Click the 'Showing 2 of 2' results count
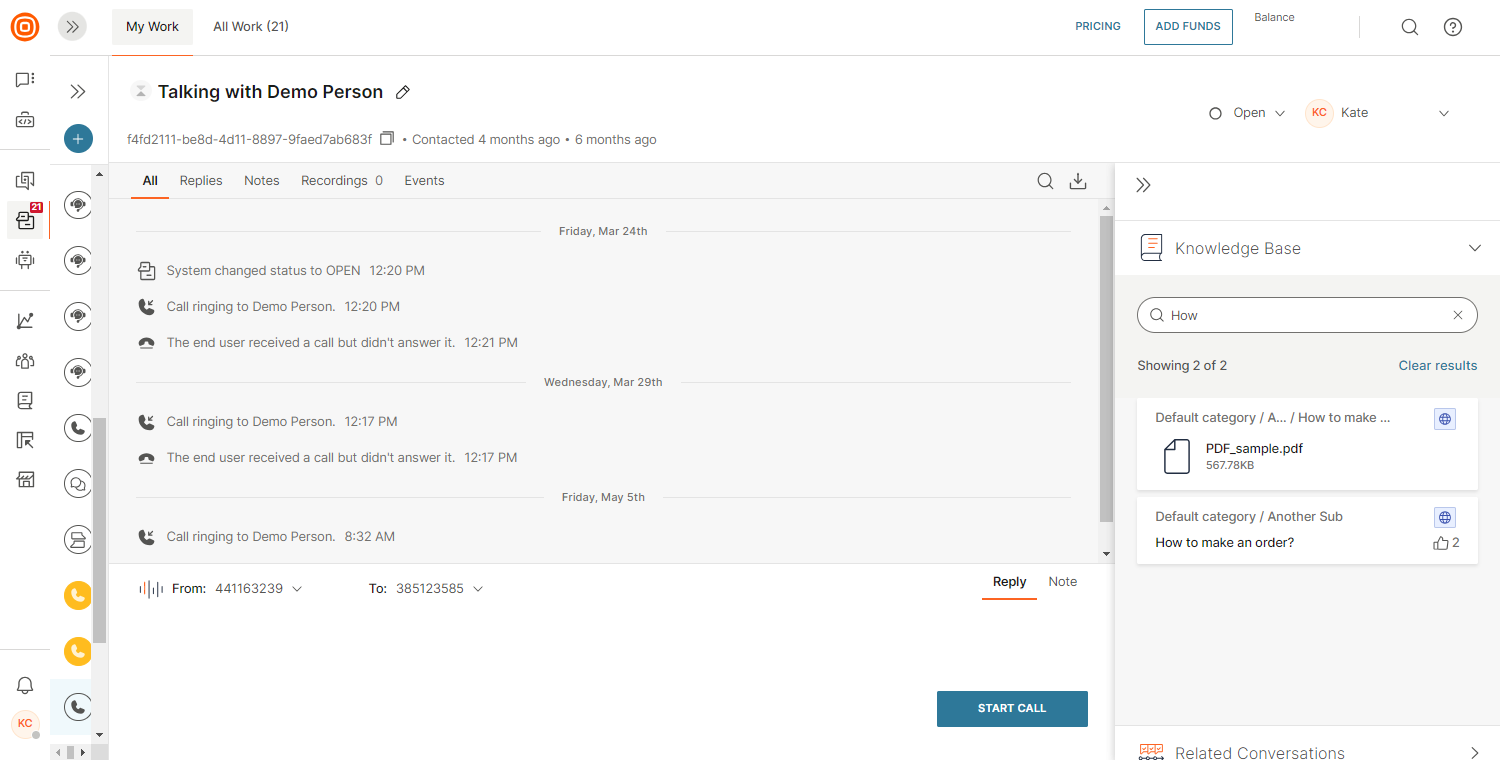 pos(1182,366)
